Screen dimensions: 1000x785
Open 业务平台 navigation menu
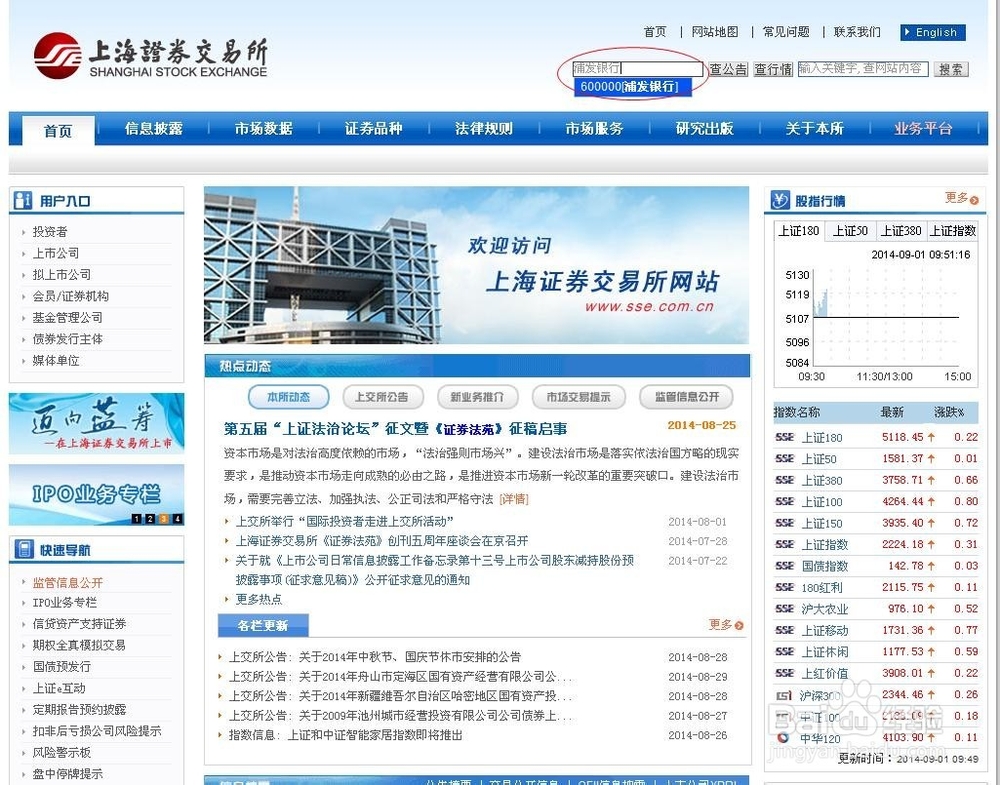click(x=923, y=129)
